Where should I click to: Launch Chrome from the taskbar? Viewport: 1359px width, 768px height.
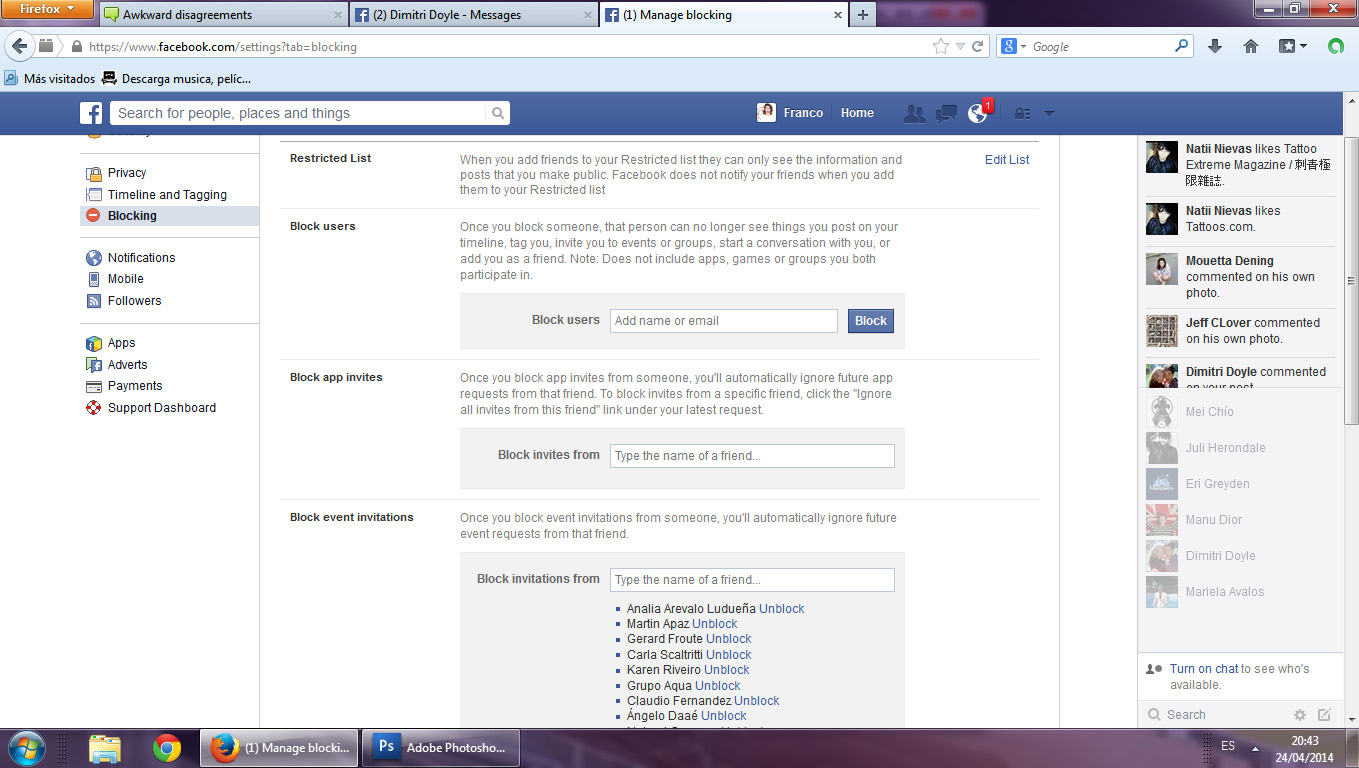click(167, 748)
